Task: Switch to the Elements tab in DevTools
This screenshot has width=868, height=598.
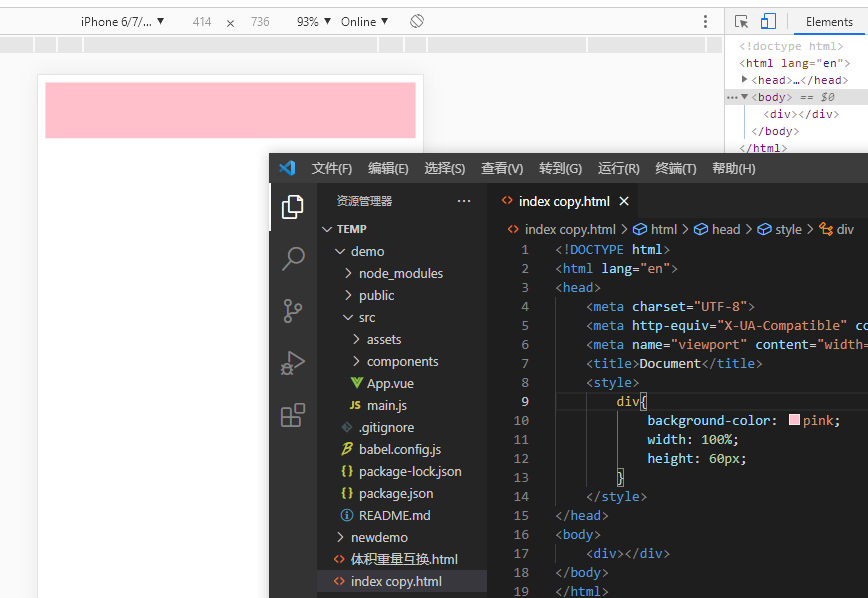Action: 829,22
